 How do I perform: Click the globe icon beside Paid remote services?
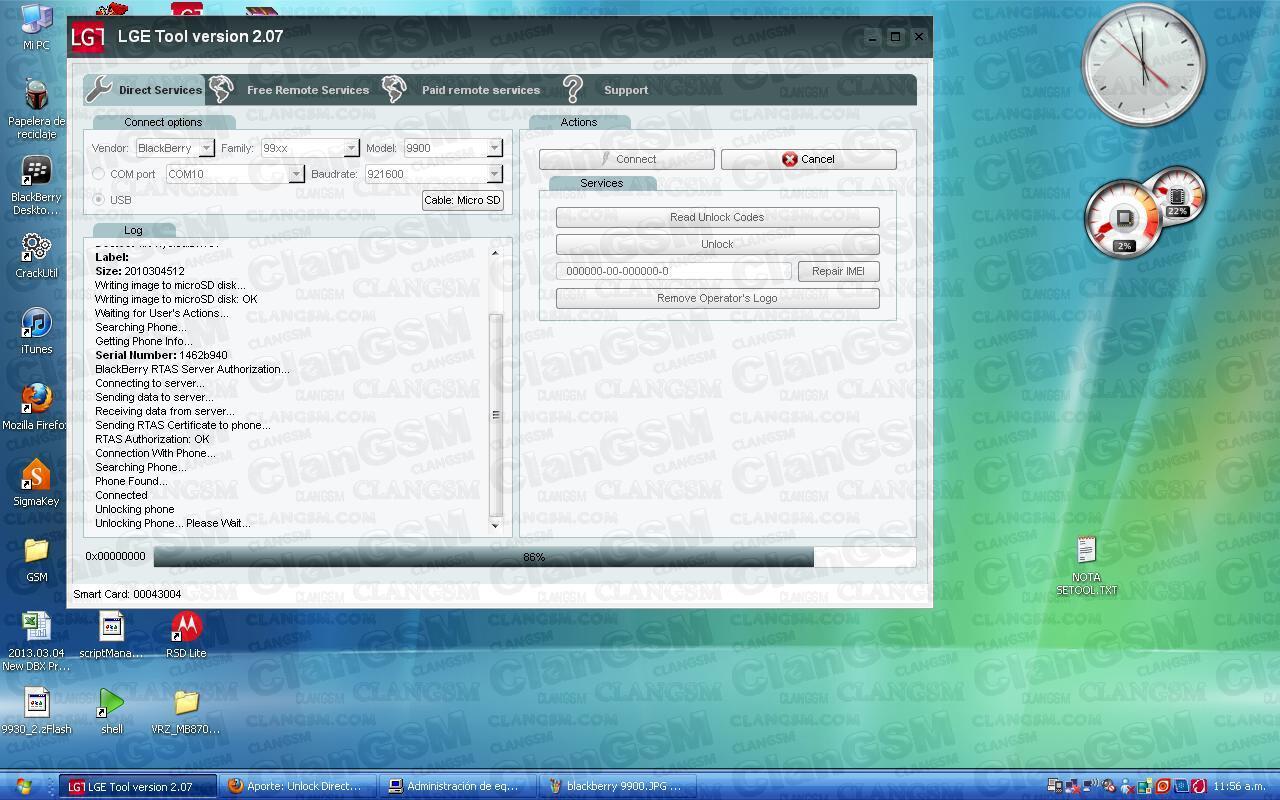coord(395,89)
